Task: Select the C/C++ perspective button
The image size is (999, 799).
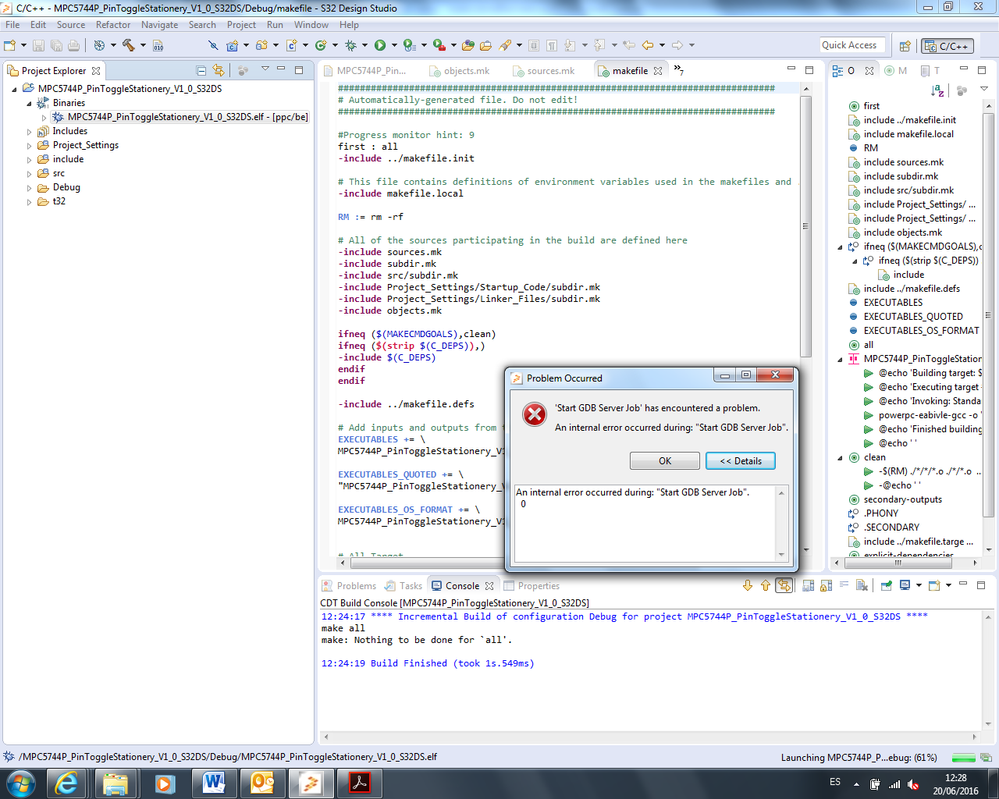Action: pos(947,46)
